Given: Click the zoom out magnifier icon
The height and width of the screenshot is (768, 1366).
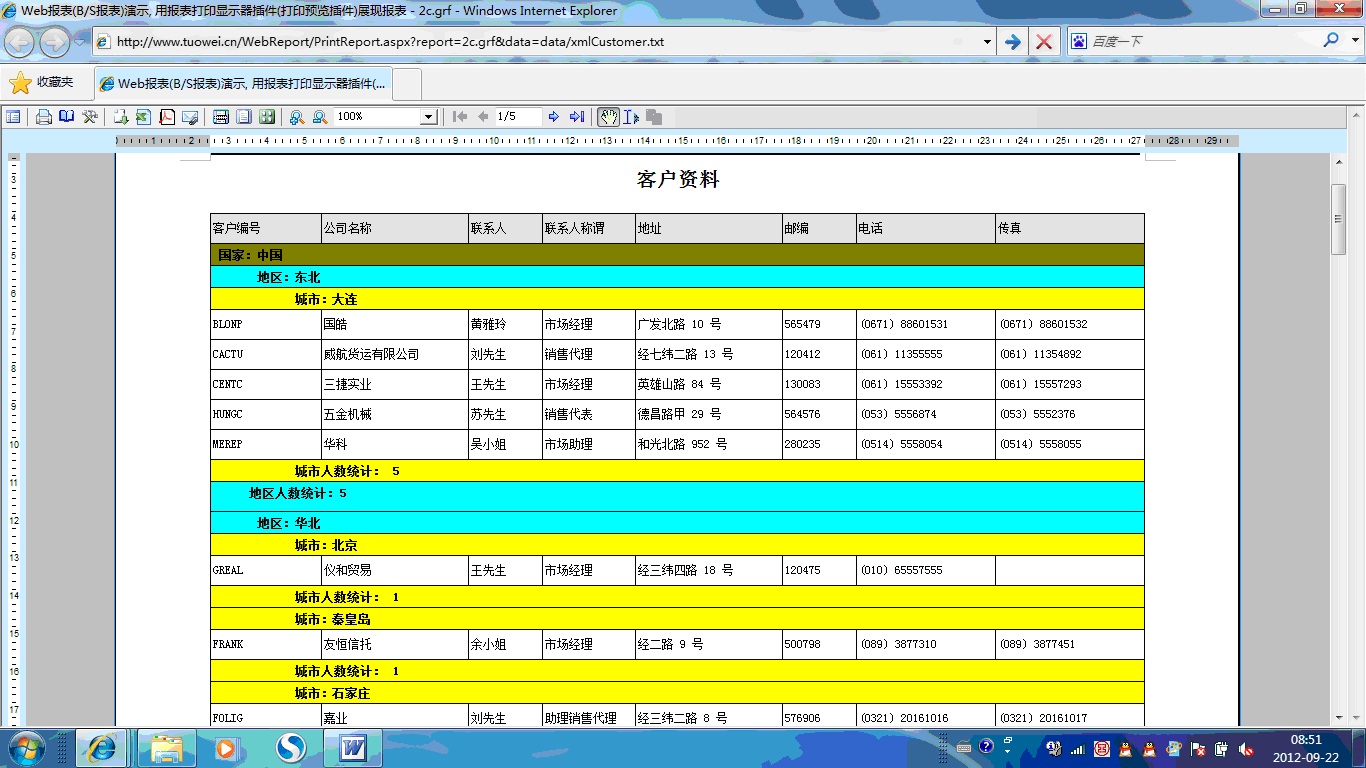Looking at the screenshot, I should 320,117.
